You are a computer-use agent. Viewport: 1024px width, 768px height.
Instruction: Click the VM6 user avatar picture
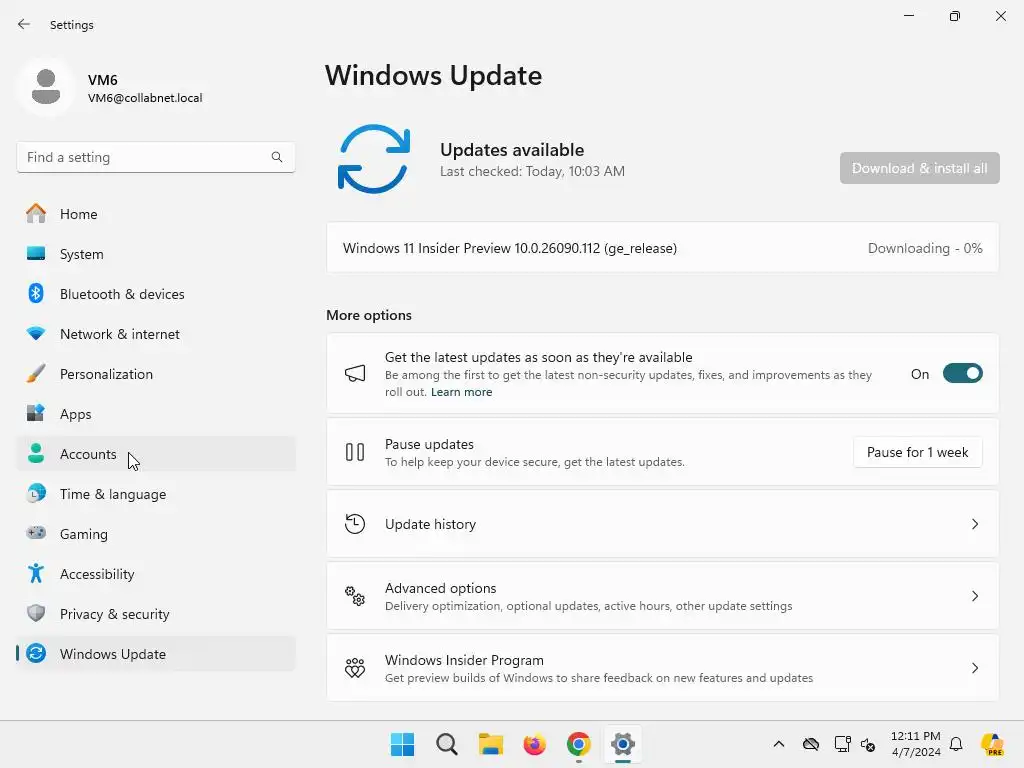pyautogui.click(x=46, y=87)
